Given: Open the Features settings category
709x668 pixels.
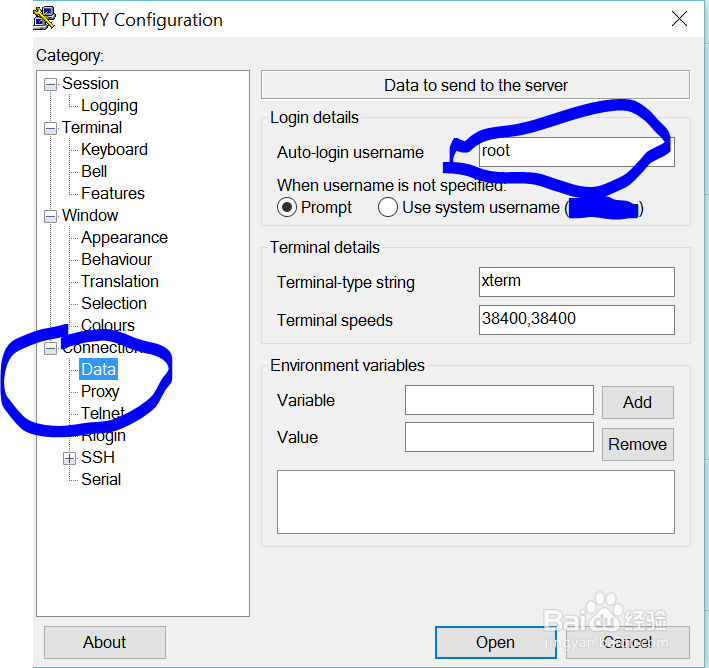Looking at the screenshot, I should click(113, 194).
